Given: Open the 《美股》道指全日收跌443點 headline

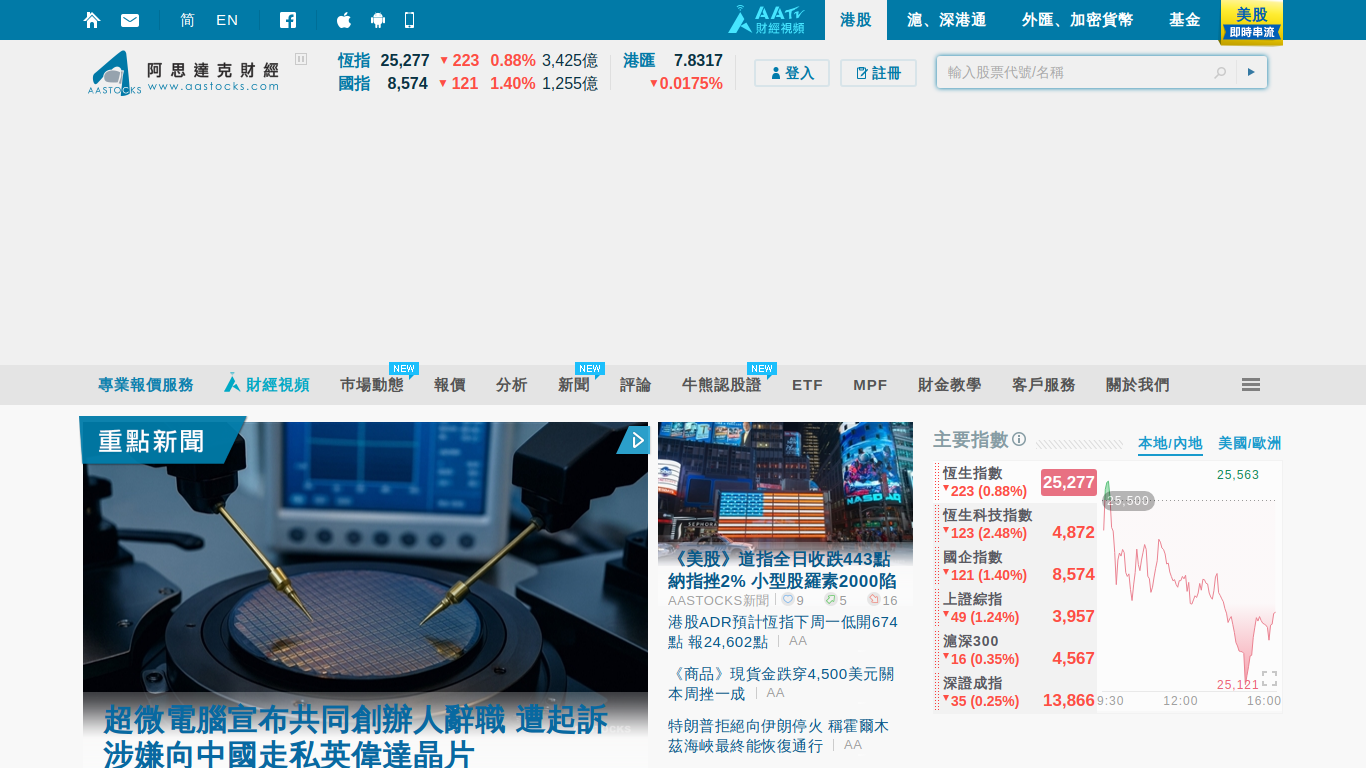Looking at the screenshot, I should [x=782, y=569].
